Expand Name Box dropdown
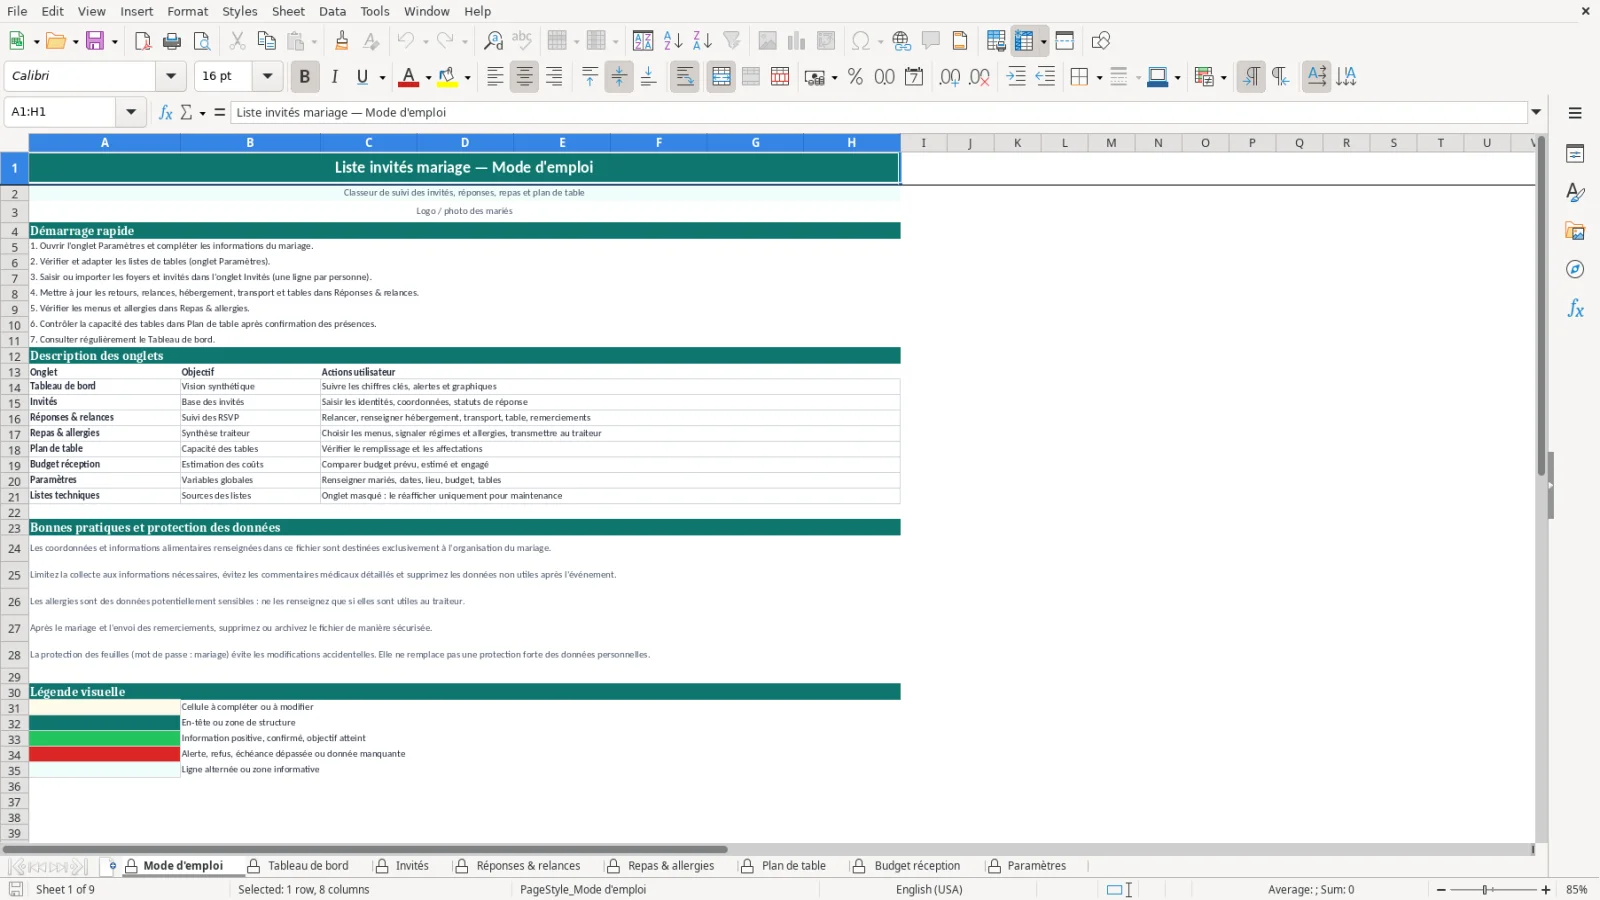The height and width of the screenshot is (900, 1600). click(x=131, y=112)
